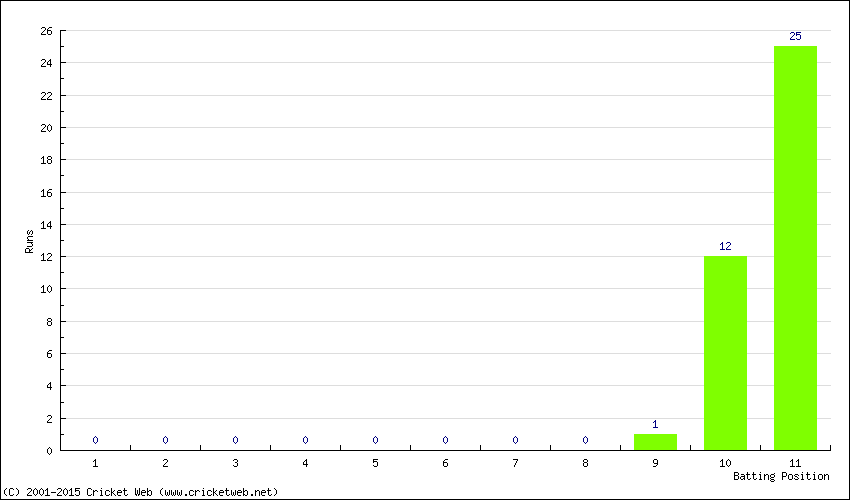Click the x-axis label 9
Screen dimensions: 850x500
click(x=655, y=463)
